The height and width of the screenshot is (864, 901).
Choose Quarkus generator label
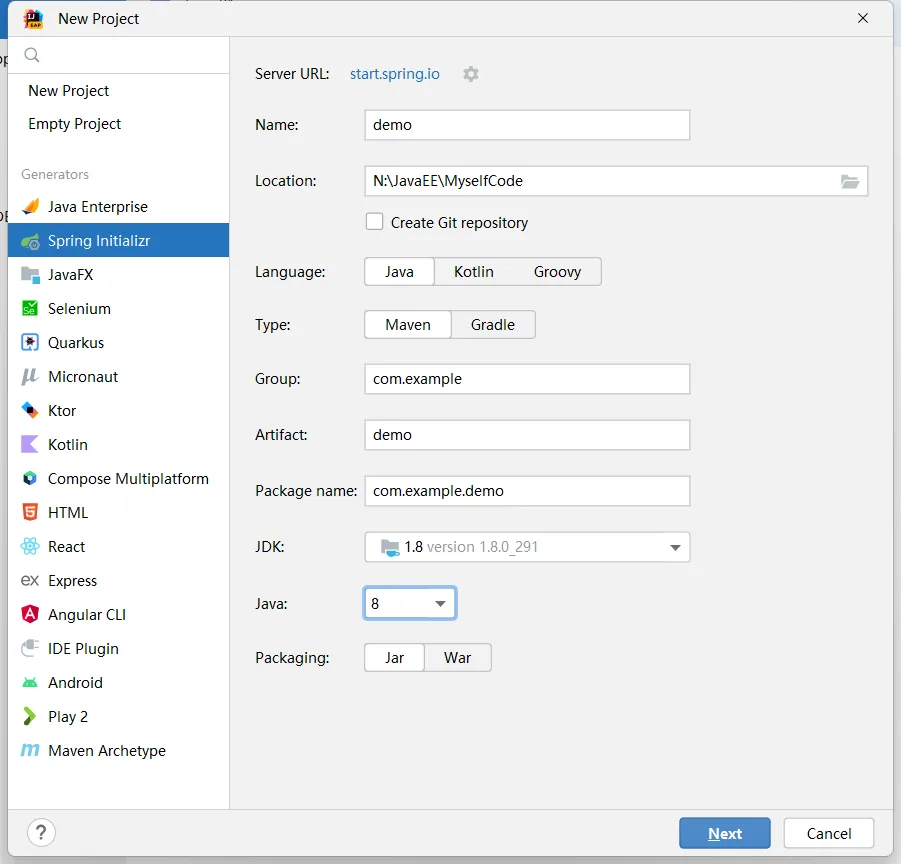point(76,343)
